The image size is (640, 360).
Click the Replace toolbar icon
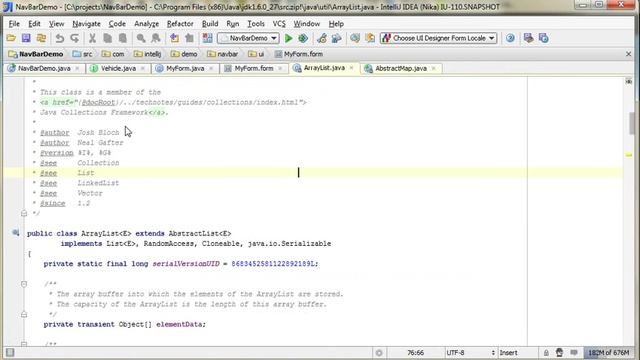(x=156, y=38)
